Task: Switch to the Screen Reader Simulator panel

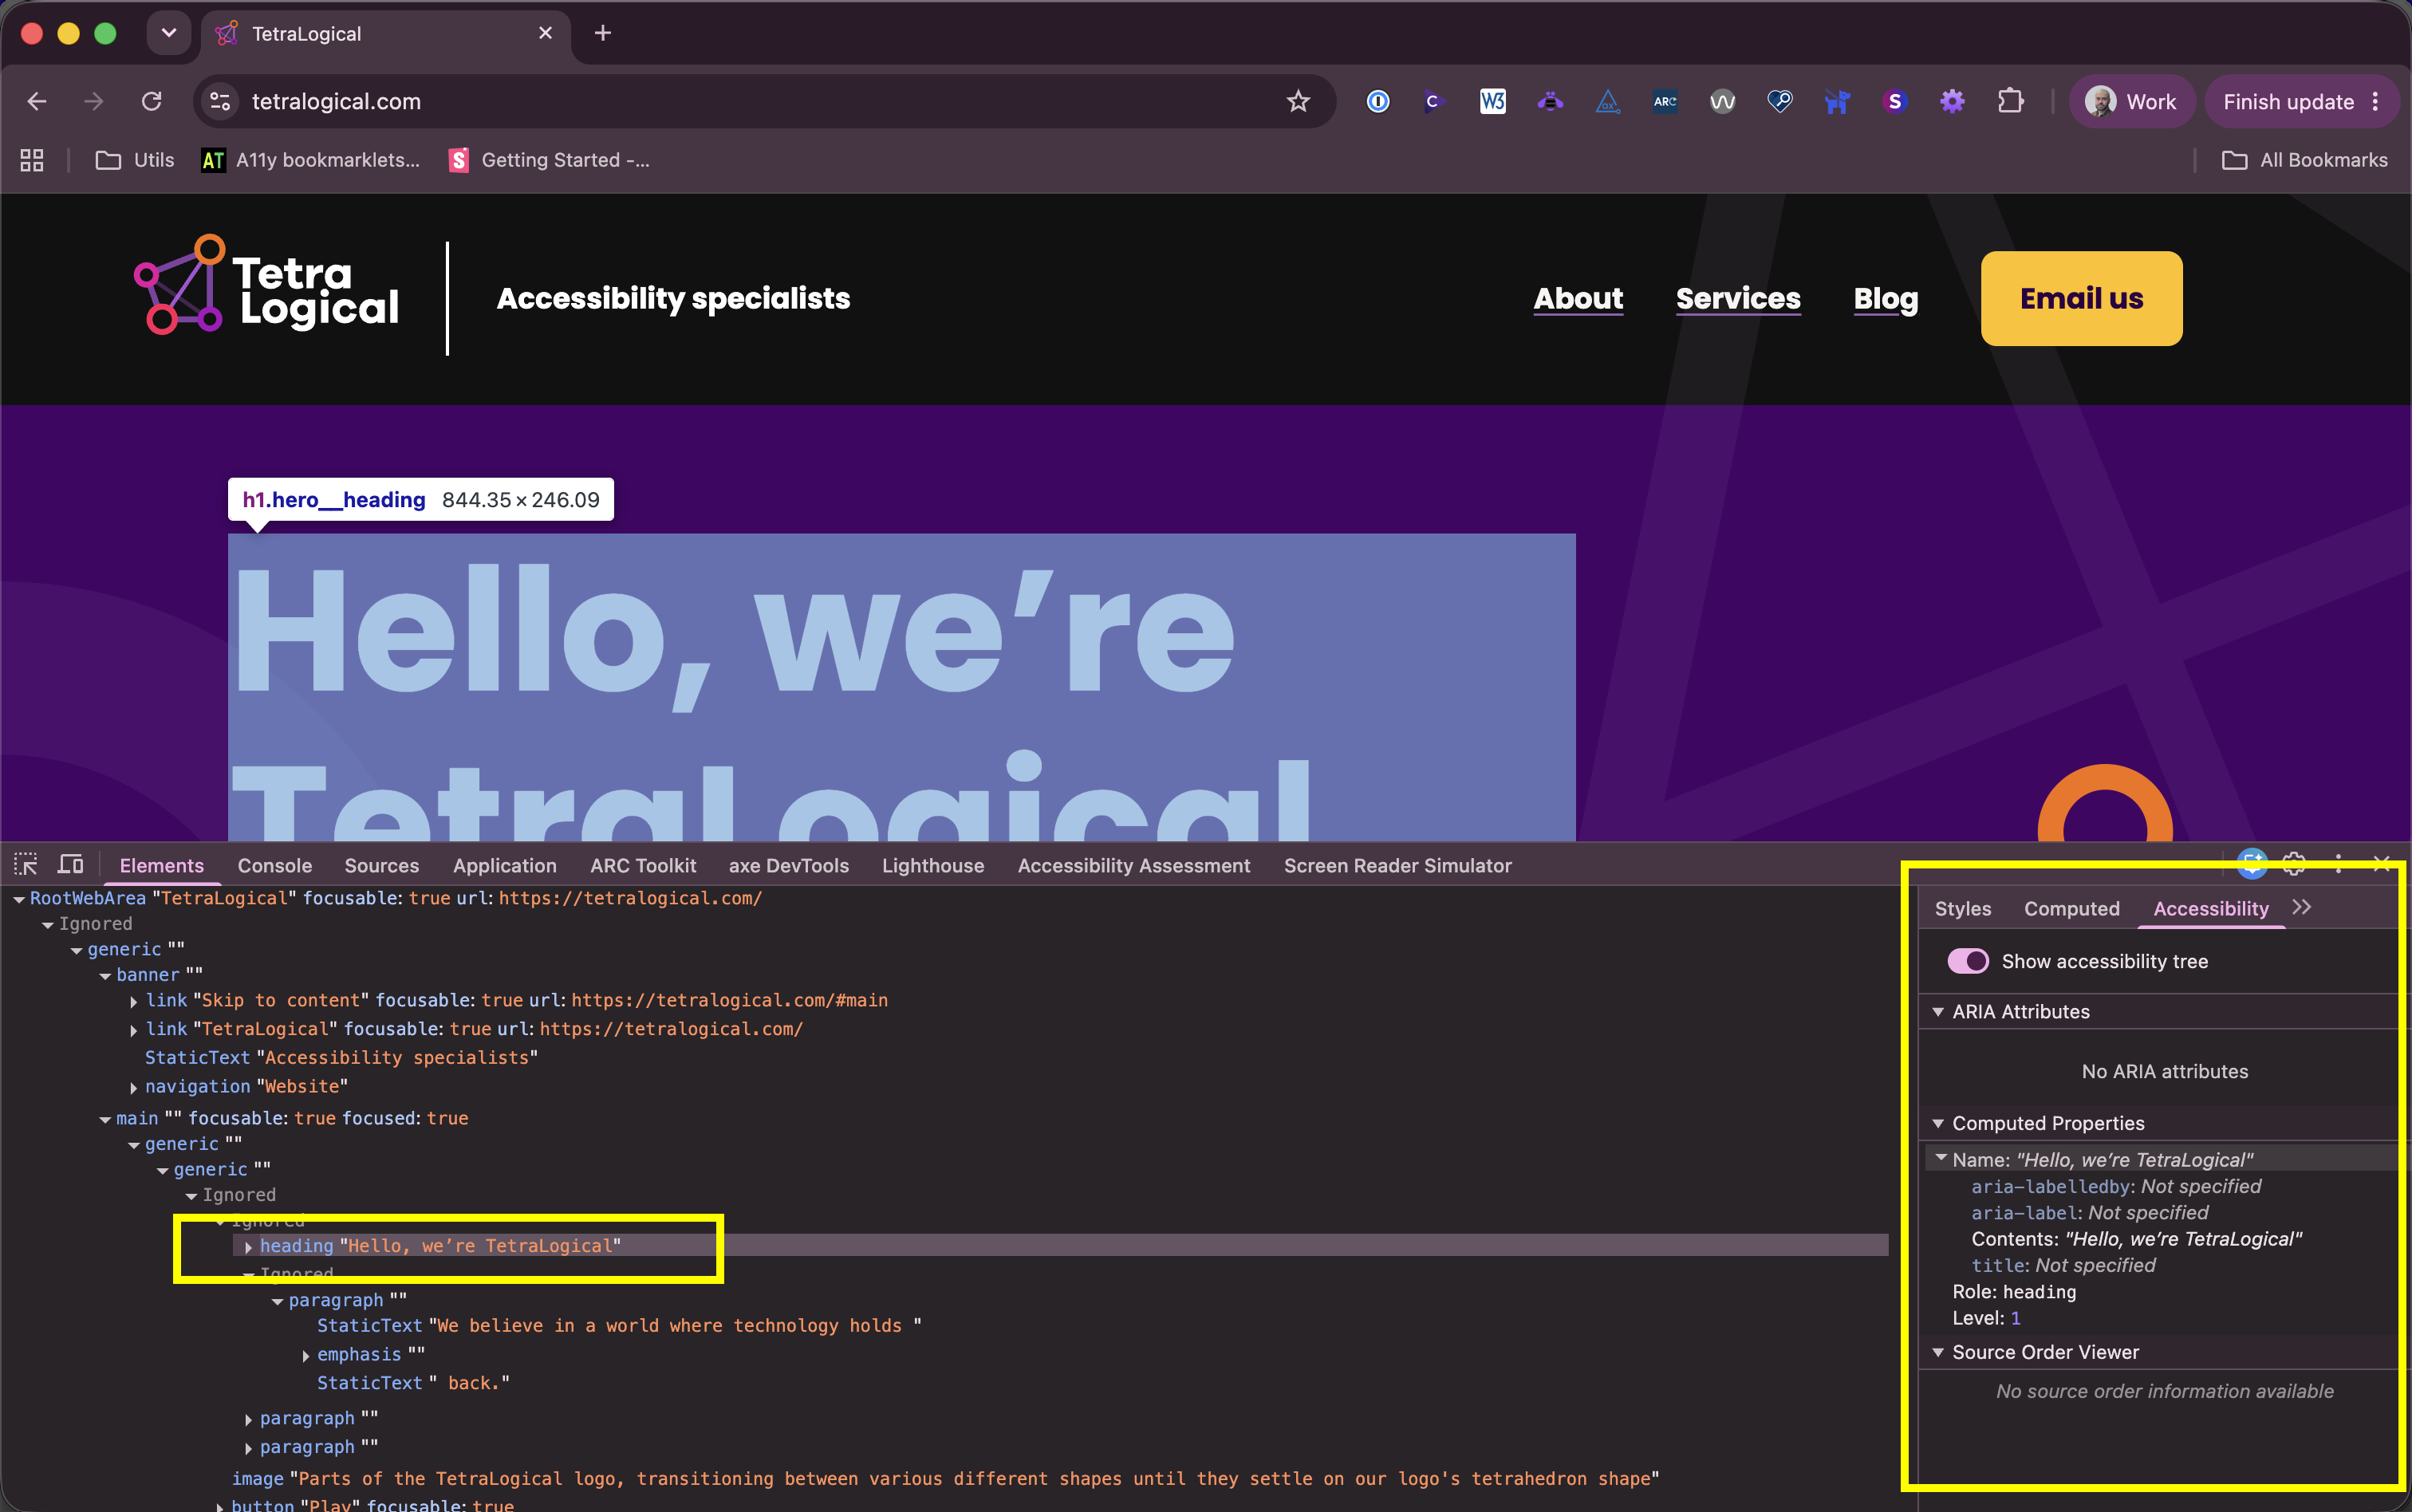Action: click(x=1398, y=866)
